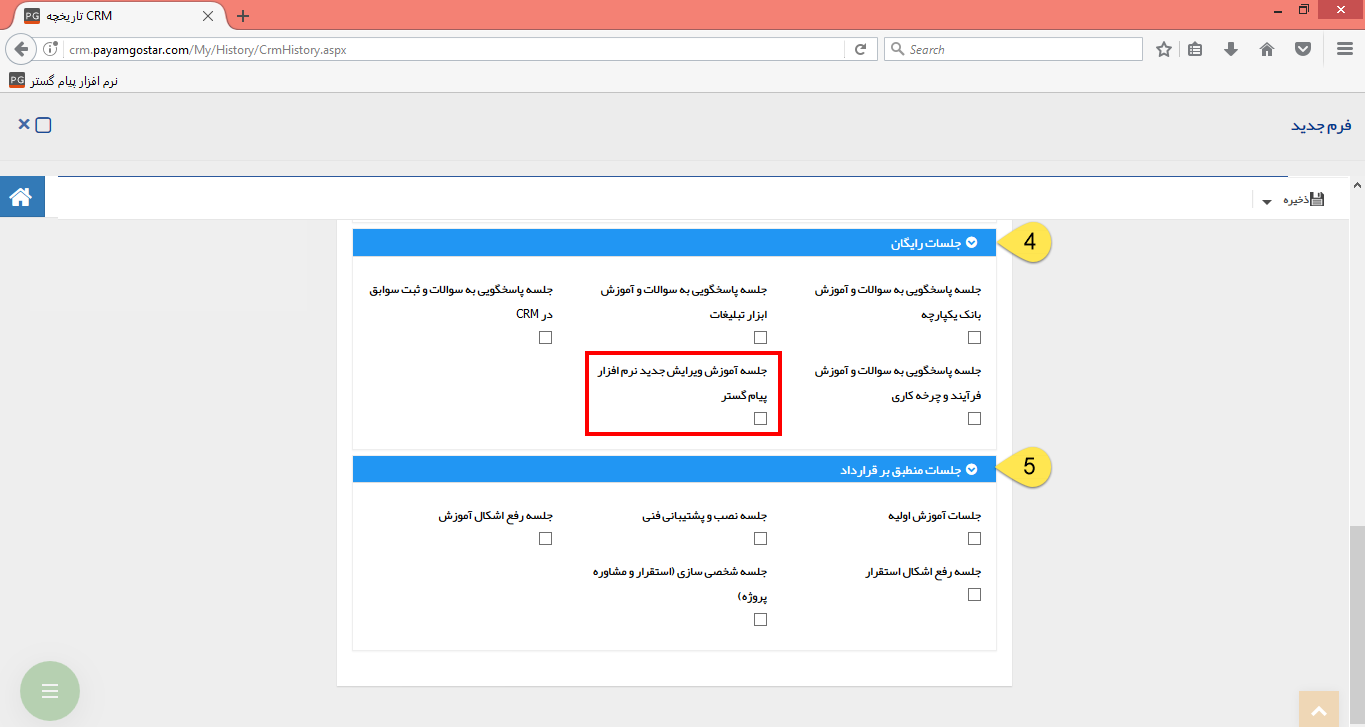Check جلسه نصب و پشتیبانی فنی checkbox
Image resolution: width=1365 pixels, height=727 pixels.
click(760, 539)
